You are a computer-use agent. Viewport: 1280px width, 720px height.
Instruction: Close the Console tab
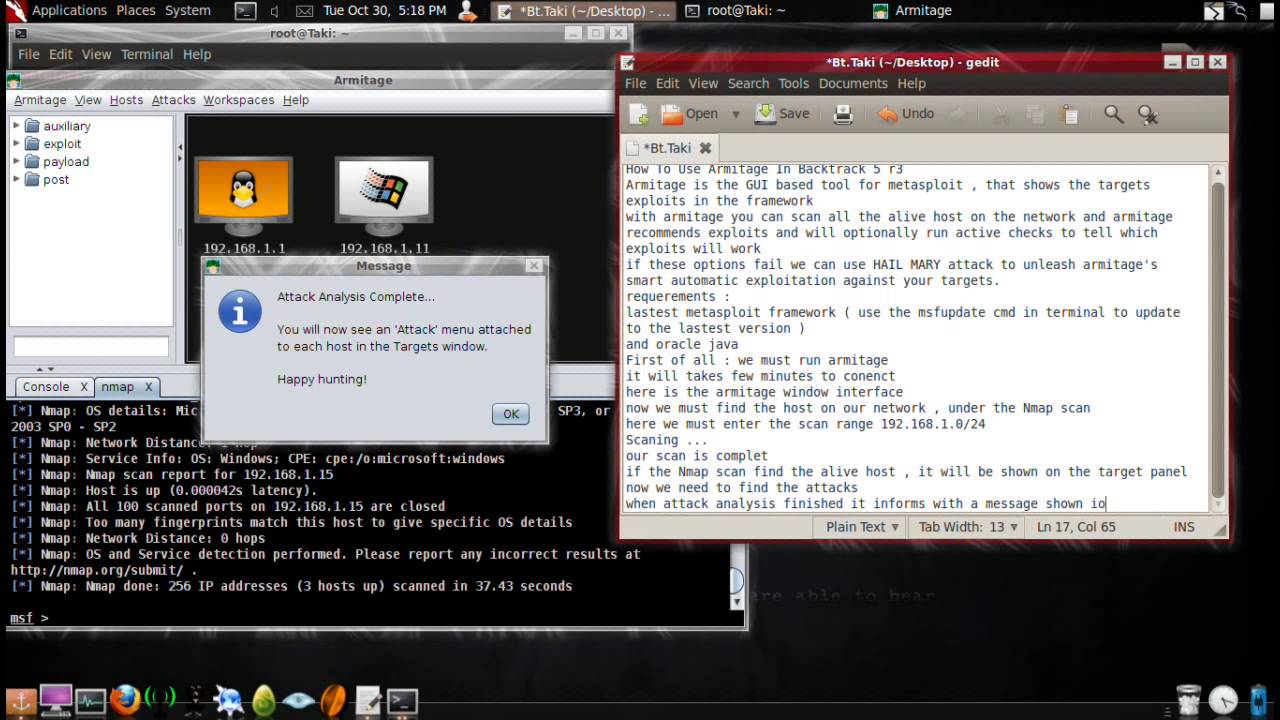[84, 387]
